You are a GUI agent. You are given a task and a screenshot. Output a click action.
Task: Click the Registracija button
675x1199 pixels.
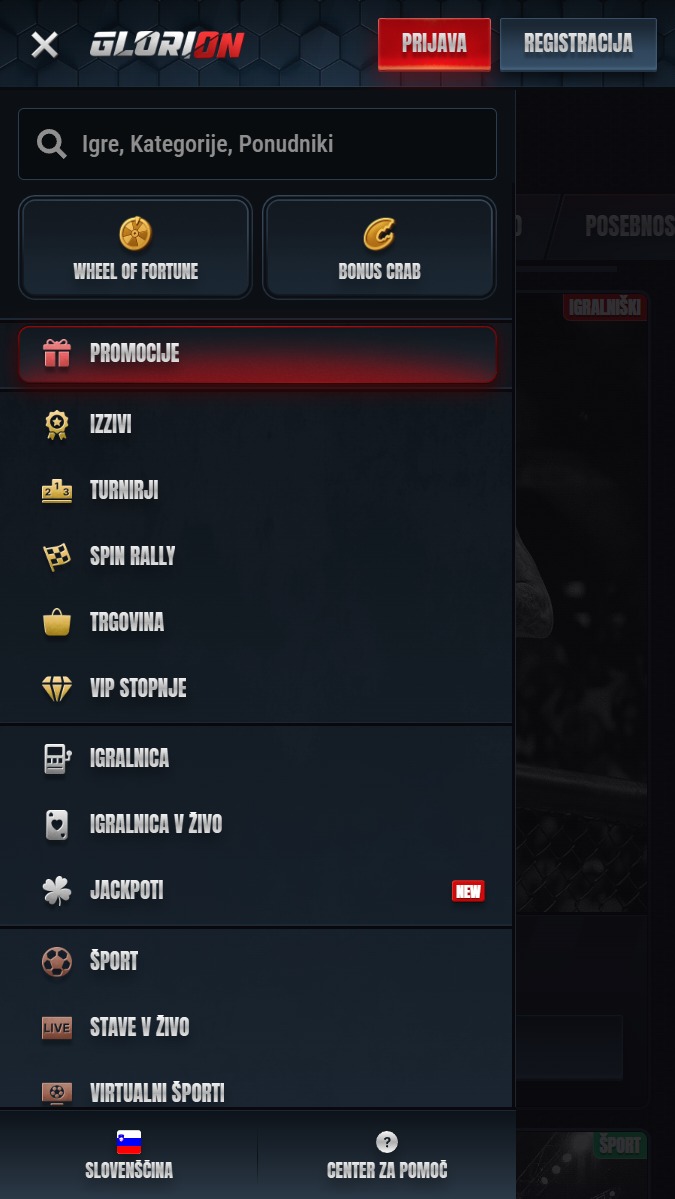[x=578, y=44]
